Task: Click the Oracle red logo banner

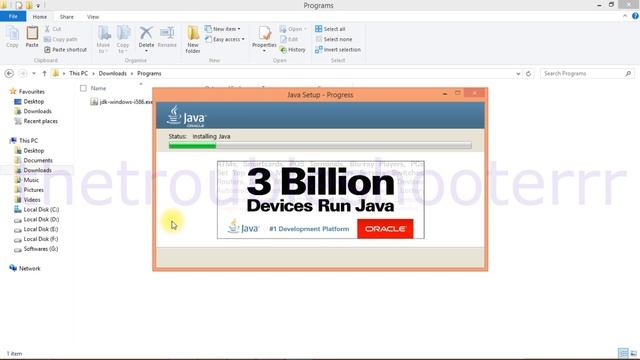Action: [x=385, y=229]
